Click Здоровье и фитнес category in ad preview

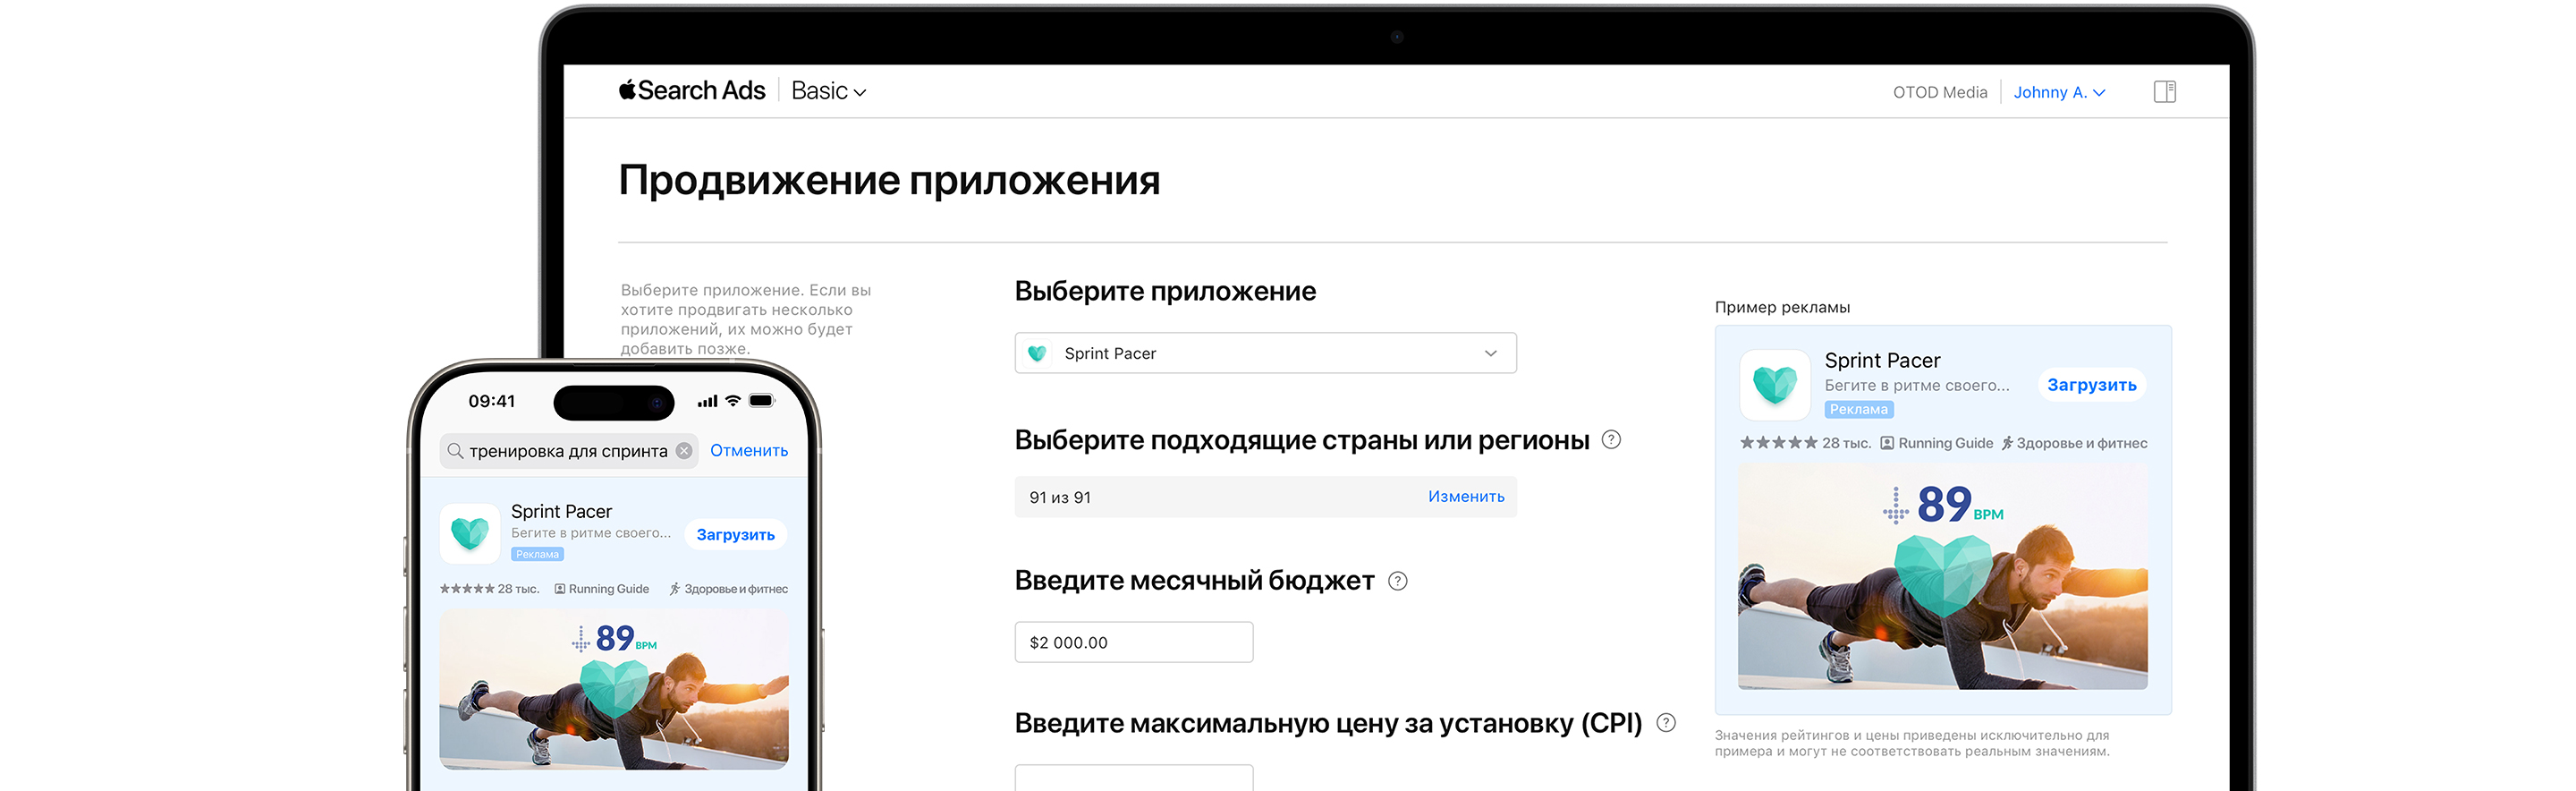pyautogui.click(x=2073, y=443)
